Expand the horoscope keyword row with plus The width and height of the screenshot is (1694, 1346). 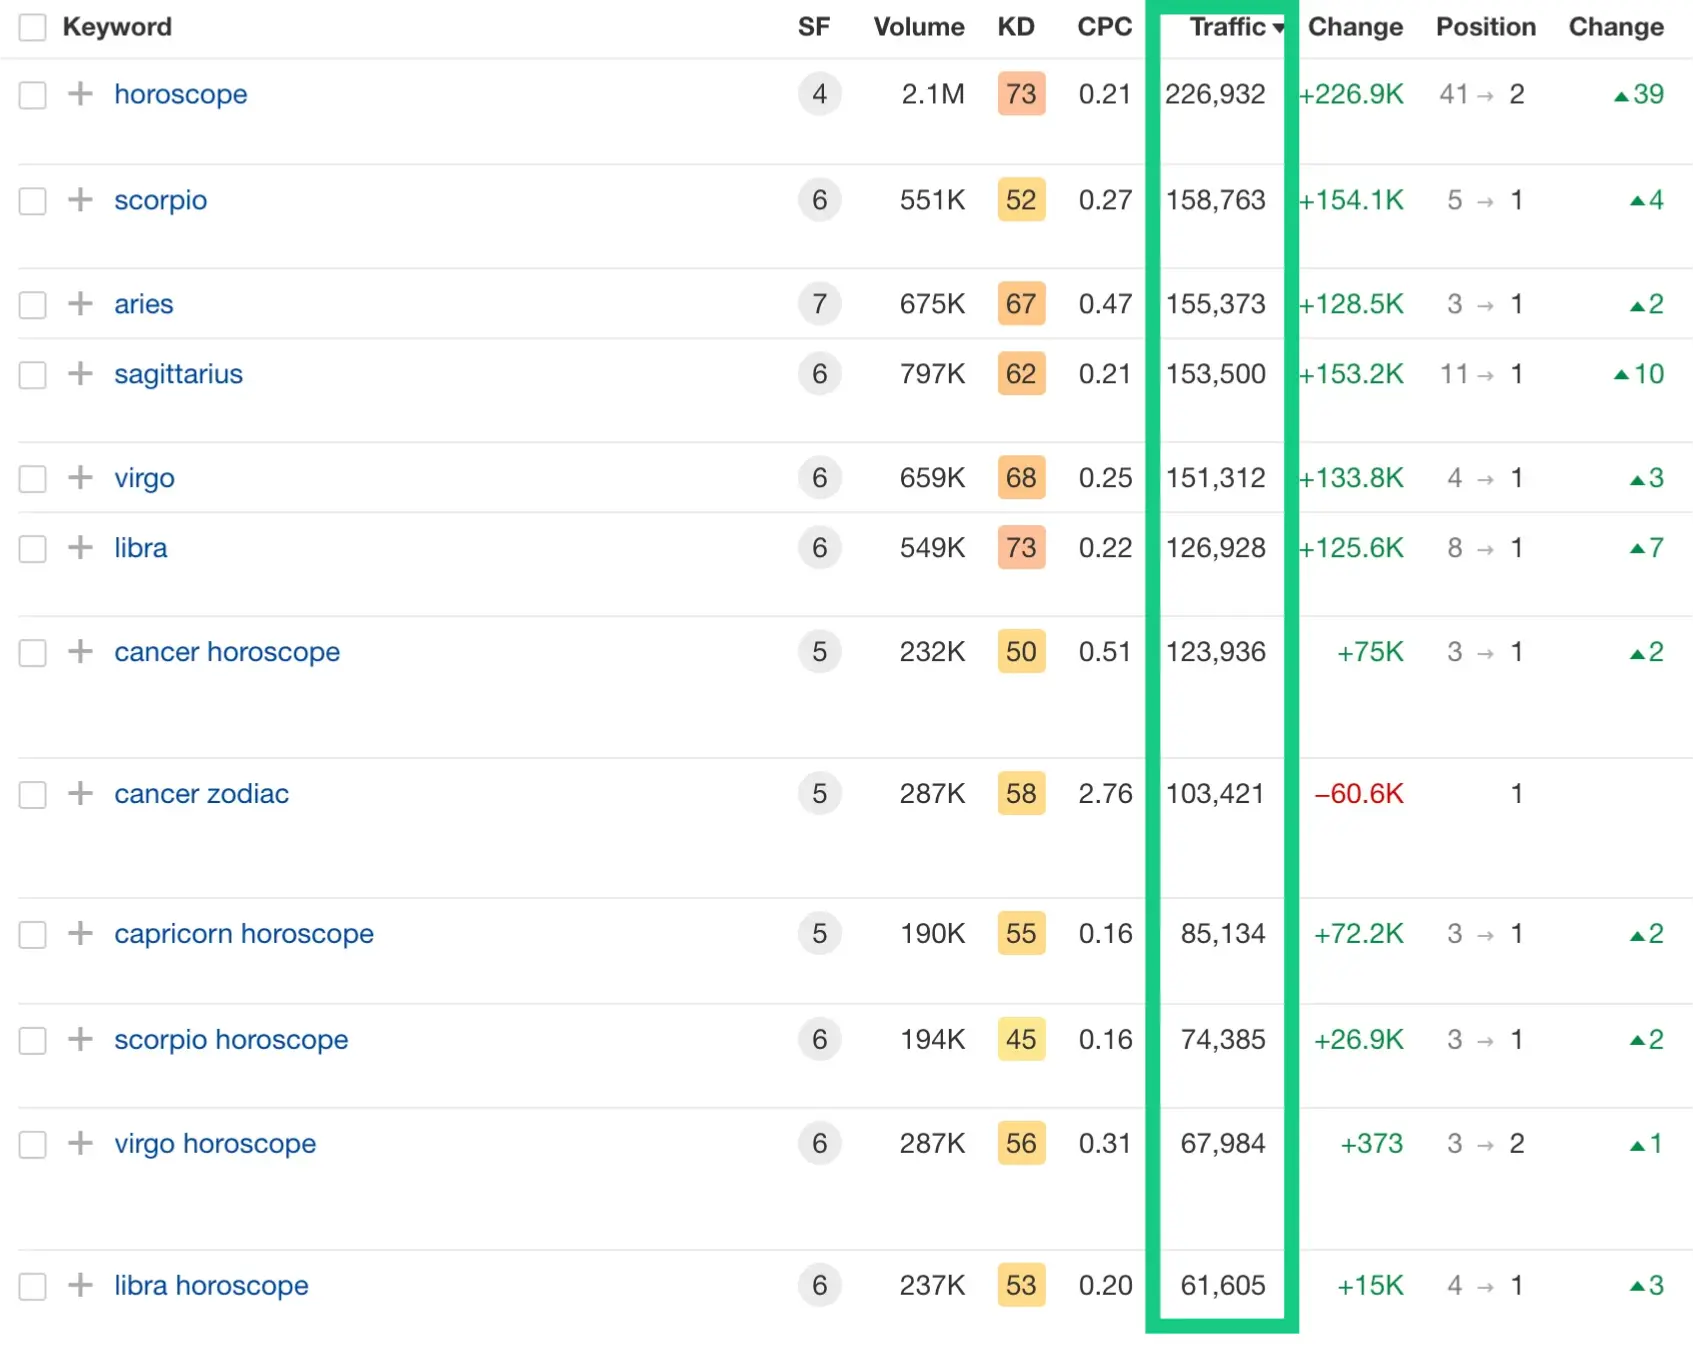click(80, 94)
